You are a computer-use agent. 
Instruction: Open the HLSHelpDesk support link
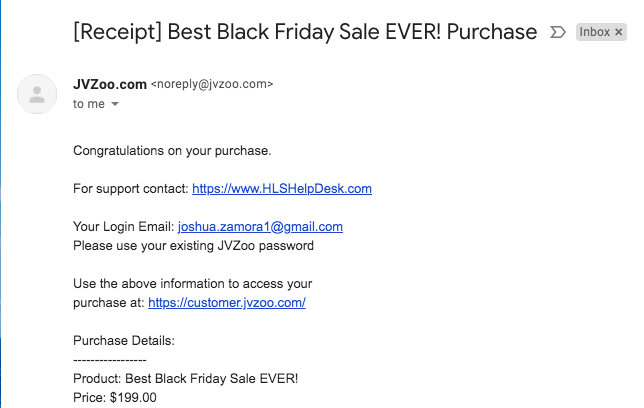tap(282, 188)
